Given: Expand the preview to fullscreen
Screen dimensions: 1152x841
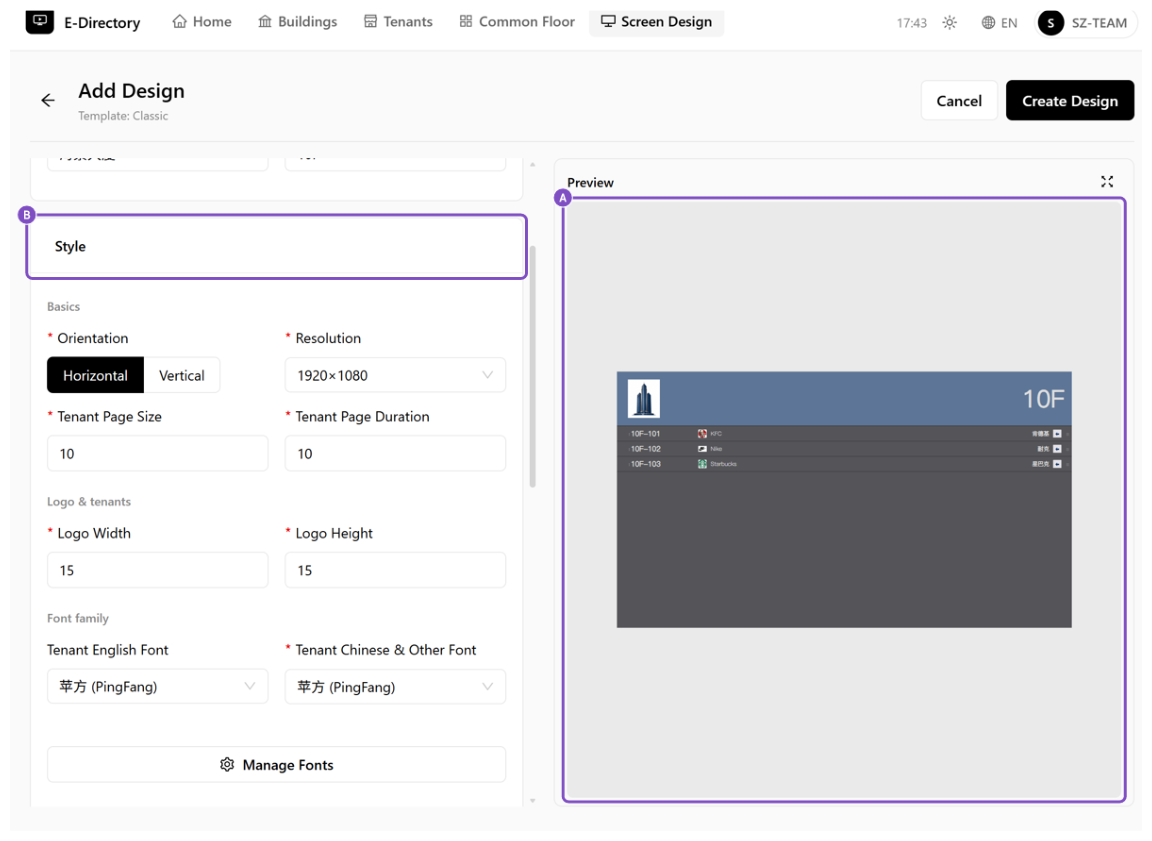Looking at the screenshot, I should (x=1107, y=181).
